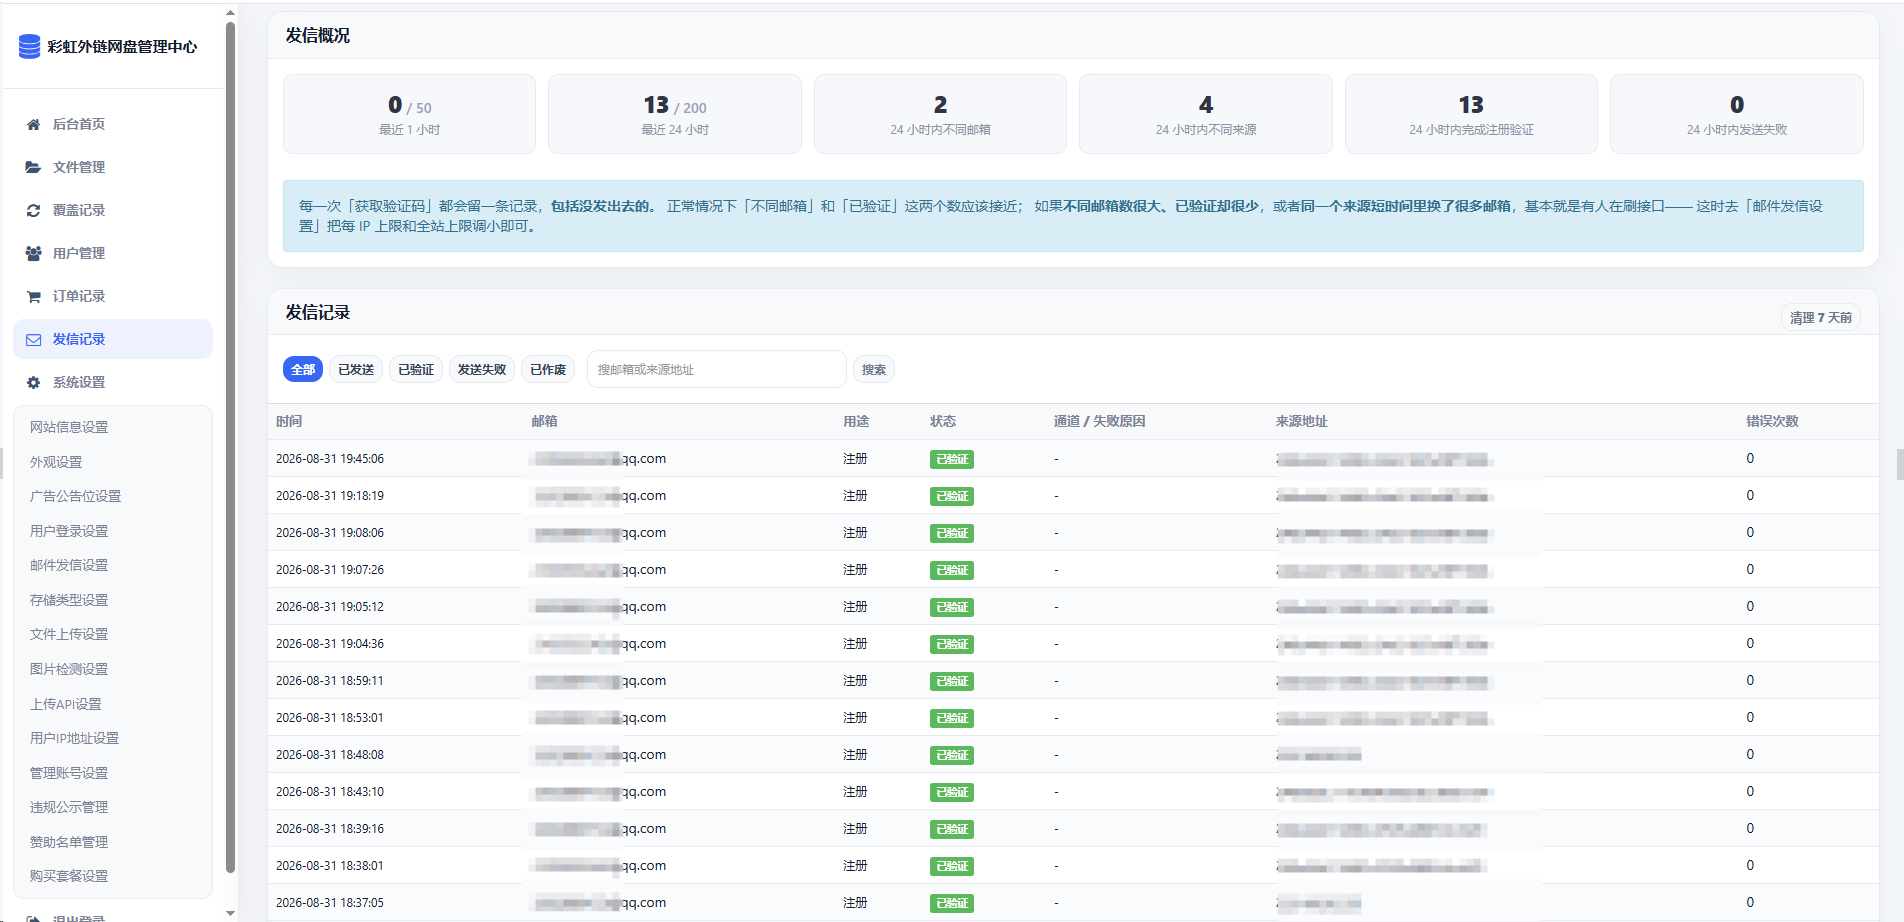Show 已作废 records

(x=548, y=369)
